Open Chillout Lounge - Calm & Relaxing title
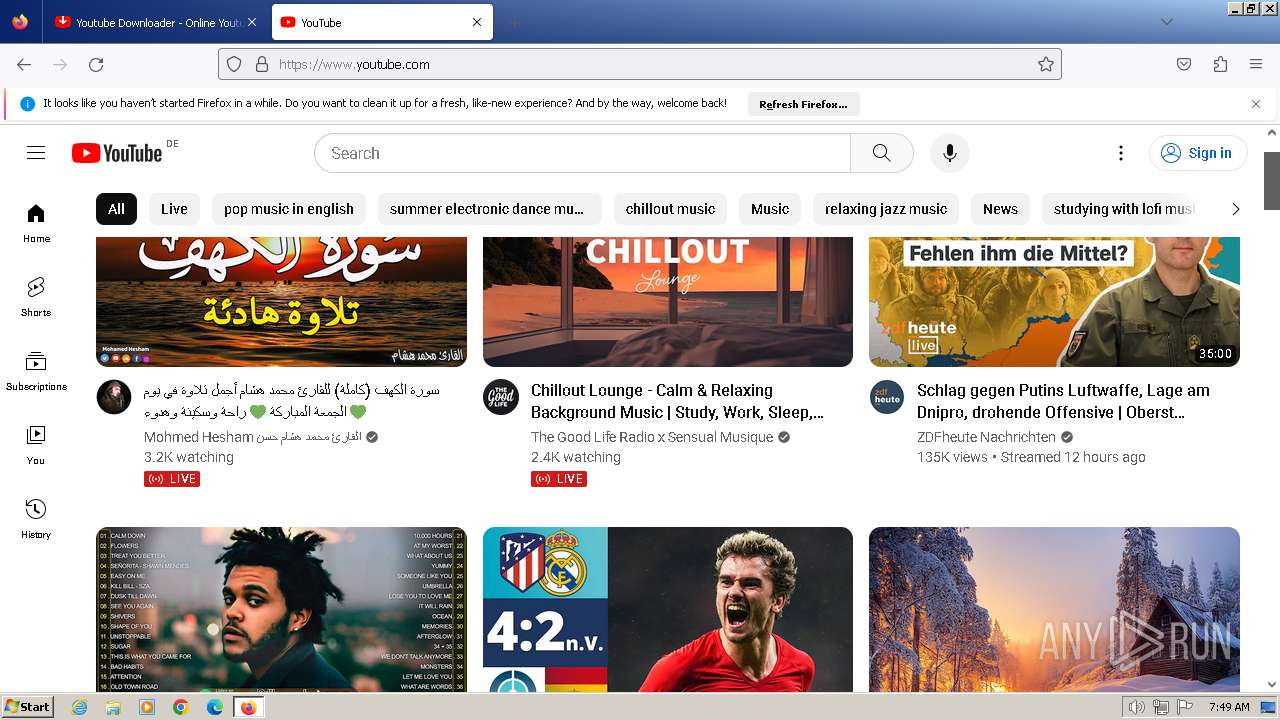 (678, 401)
